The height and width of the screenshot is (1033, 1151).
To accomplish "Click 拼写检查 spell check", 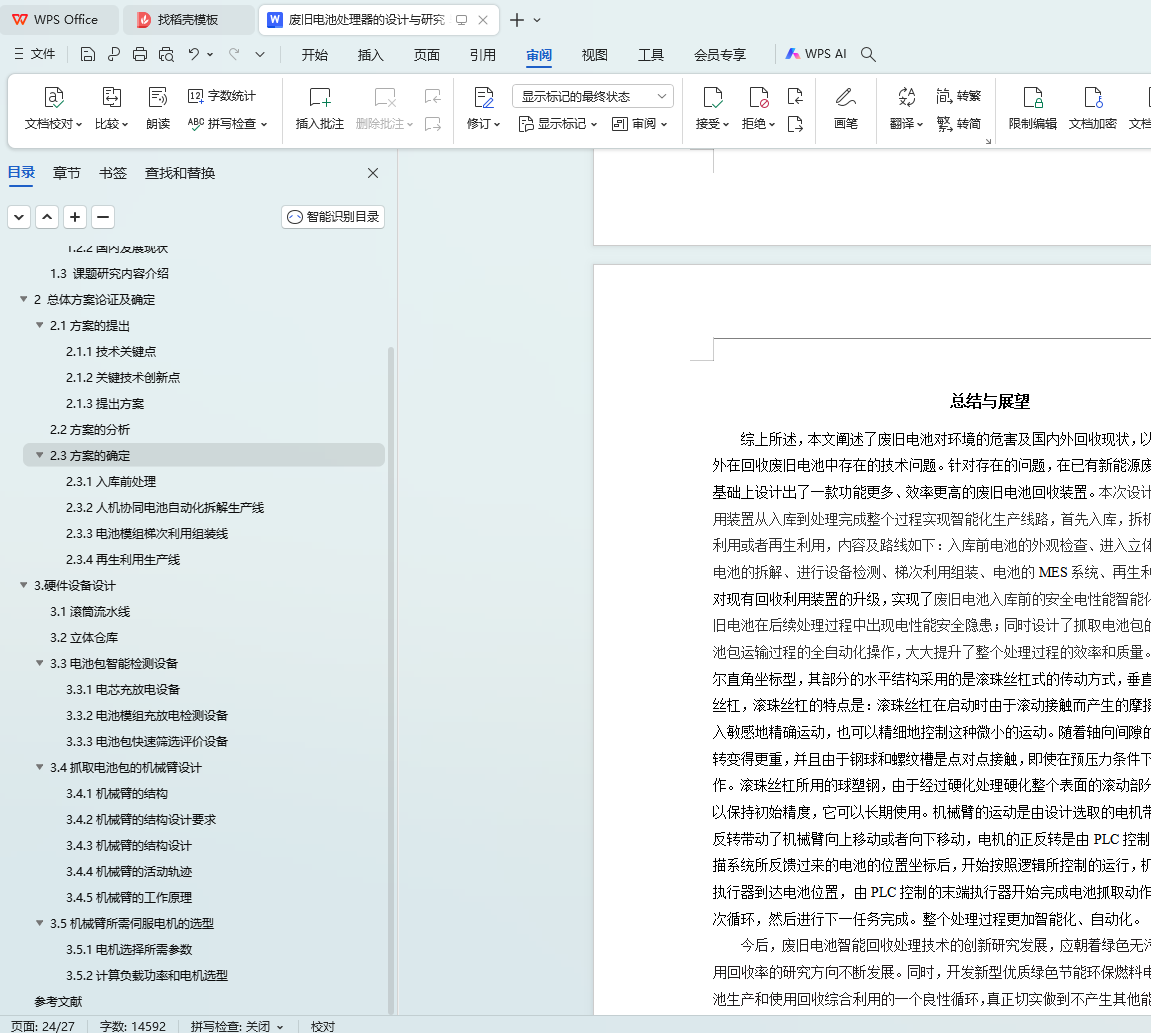I will pyautogui.click(x=227, y=123).
